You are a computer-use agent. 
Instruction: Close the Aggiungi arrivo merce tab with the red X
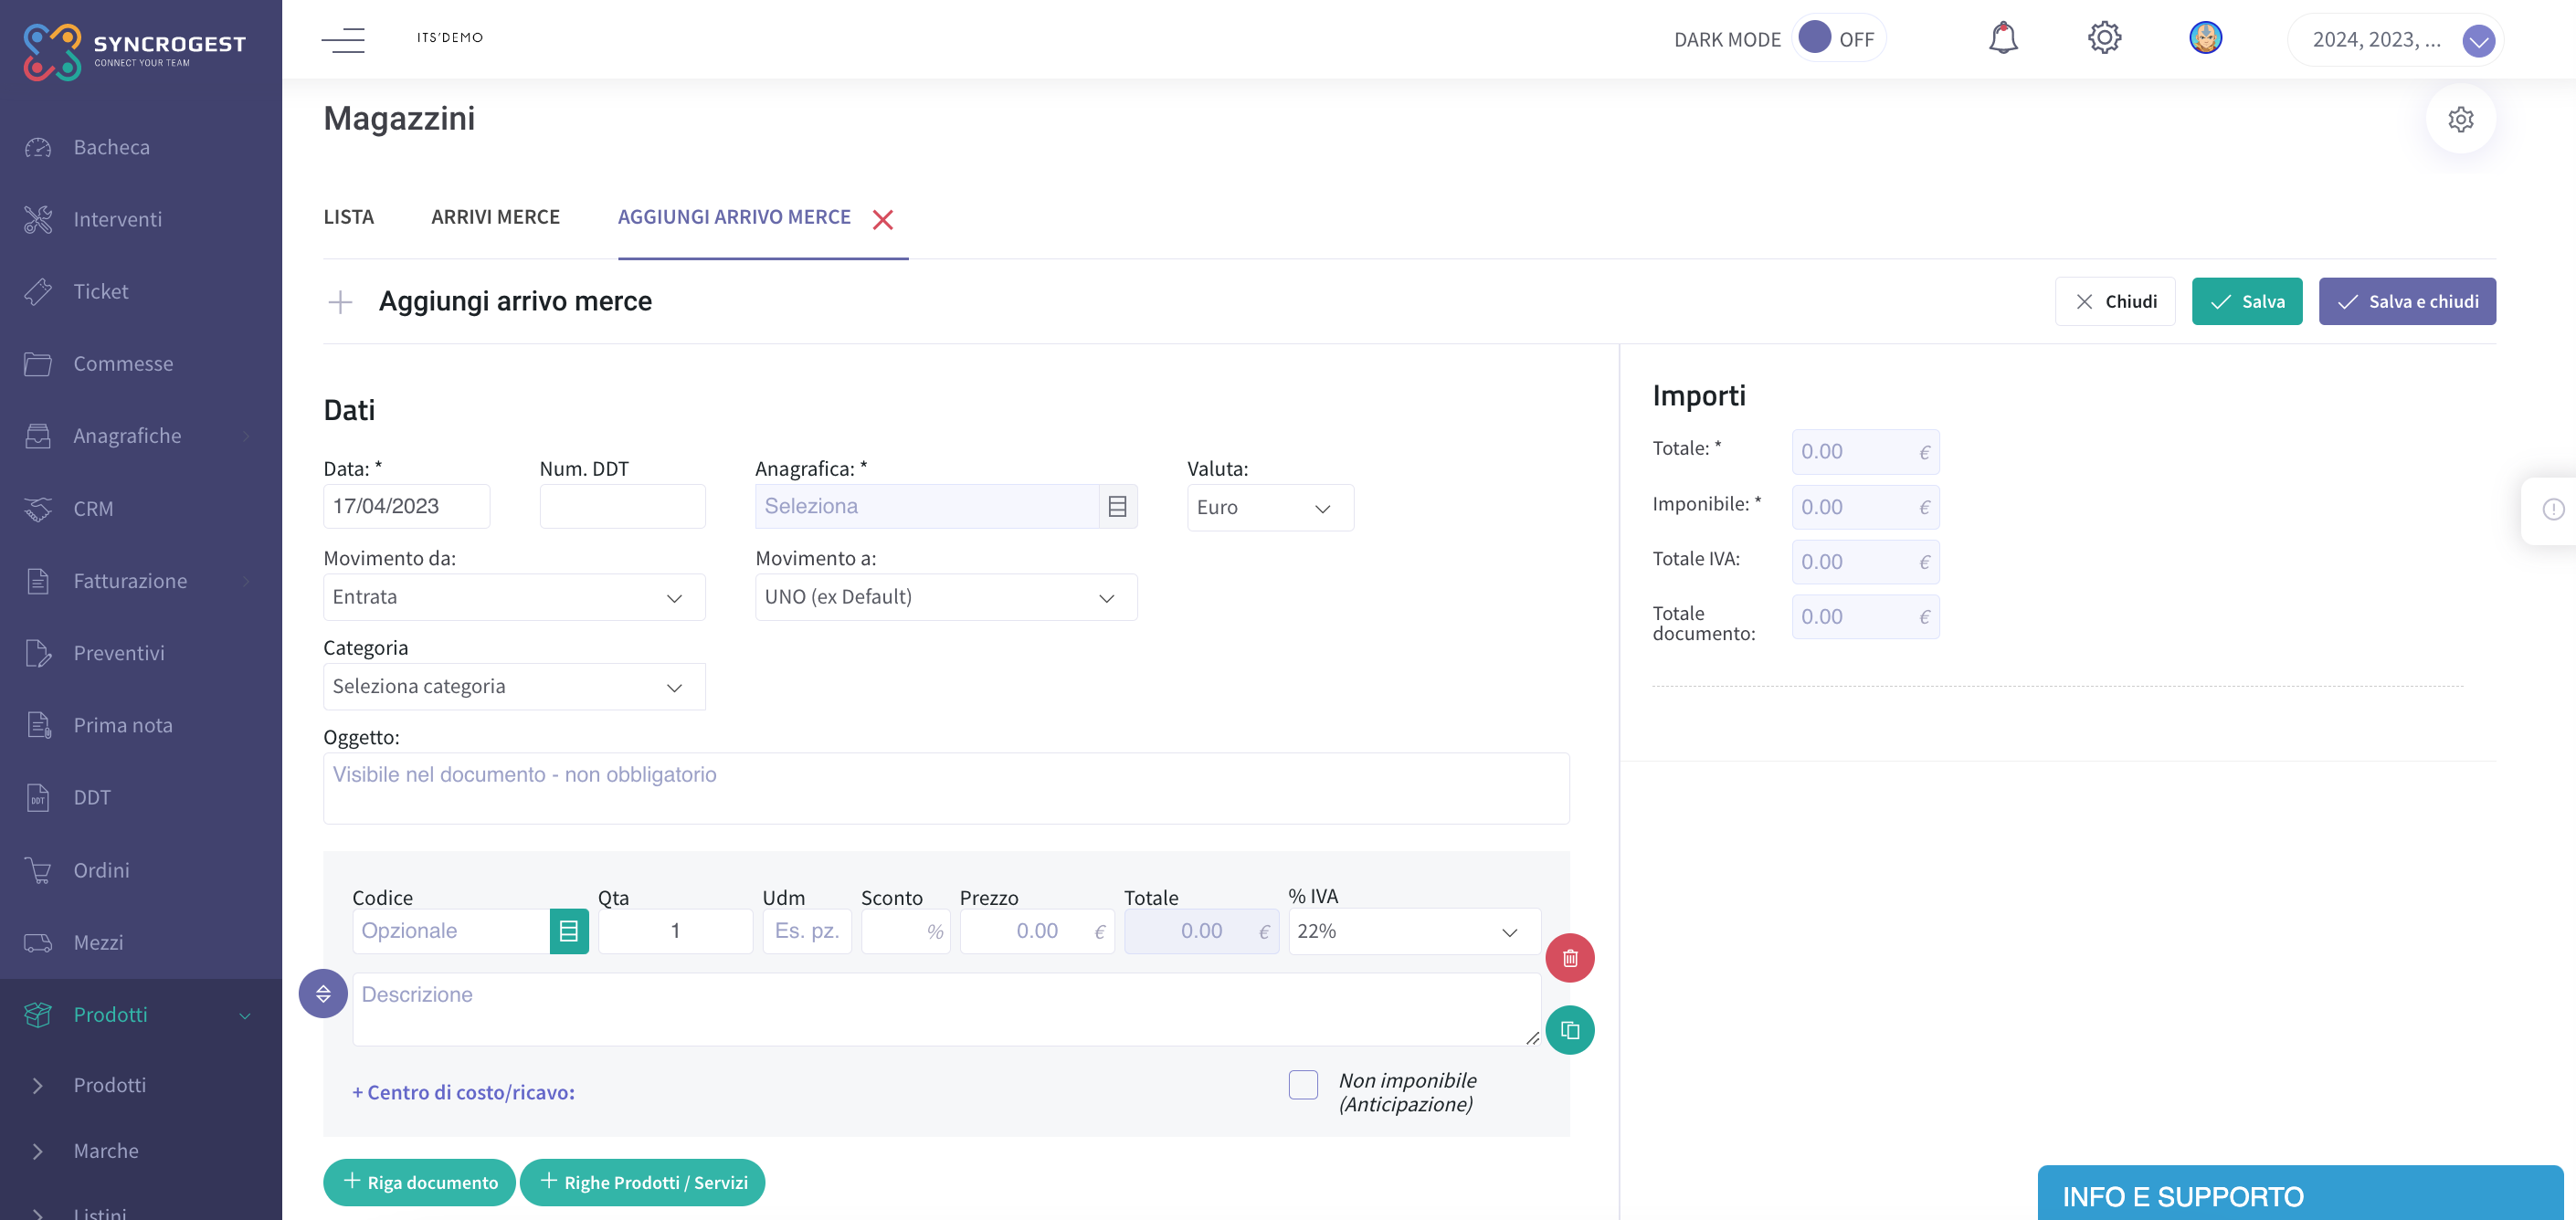(882, 219)
